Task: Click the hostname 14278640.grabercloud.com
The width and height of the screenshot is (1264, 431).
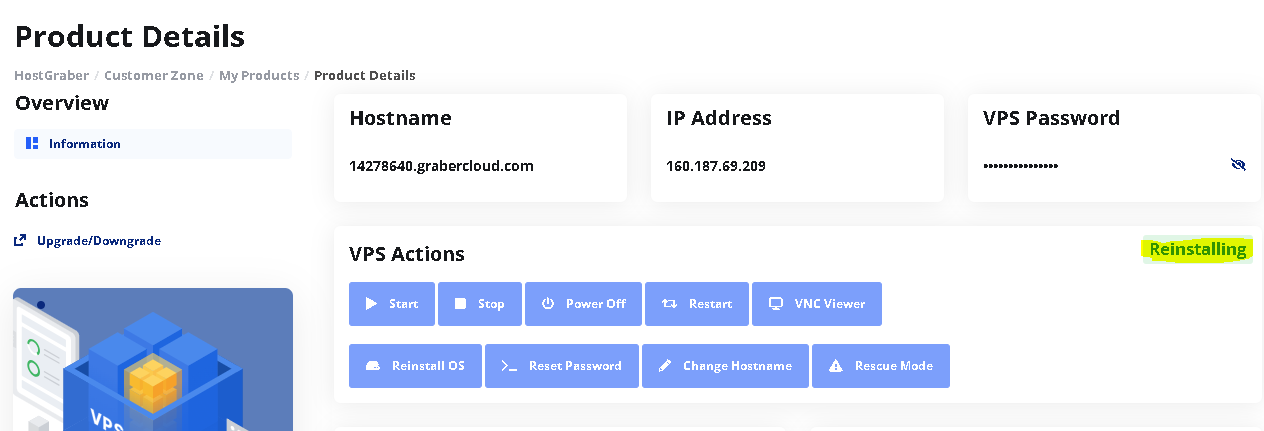Action: [x=441, y=166]
